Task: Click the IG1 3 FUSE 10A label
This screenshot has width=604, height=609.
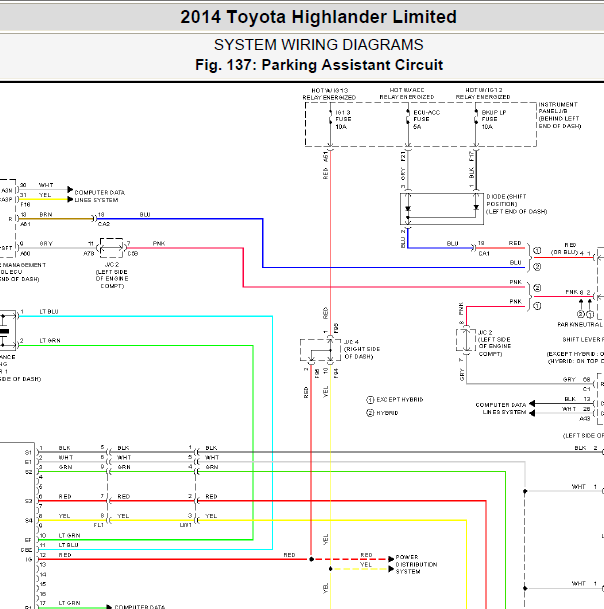Action: 343,120
